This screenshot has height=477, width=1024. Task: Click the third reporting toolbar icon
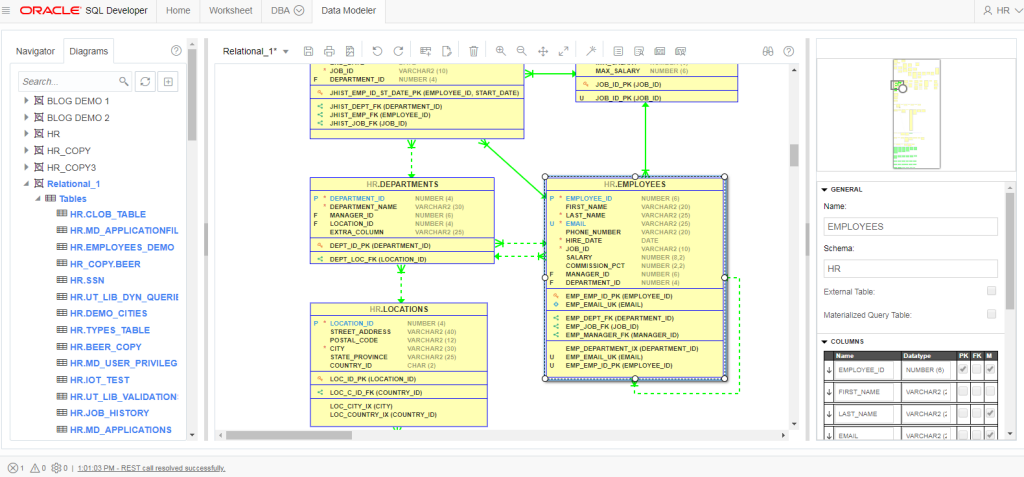660,51
